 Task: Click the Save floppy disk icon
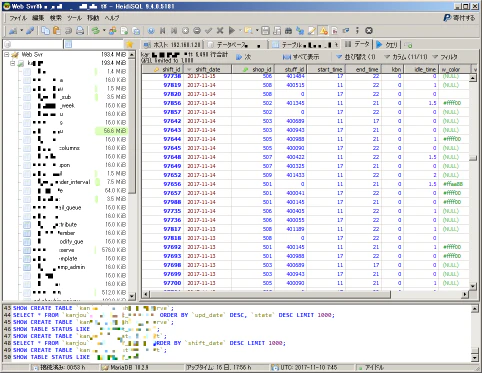(x=265, y=31)
